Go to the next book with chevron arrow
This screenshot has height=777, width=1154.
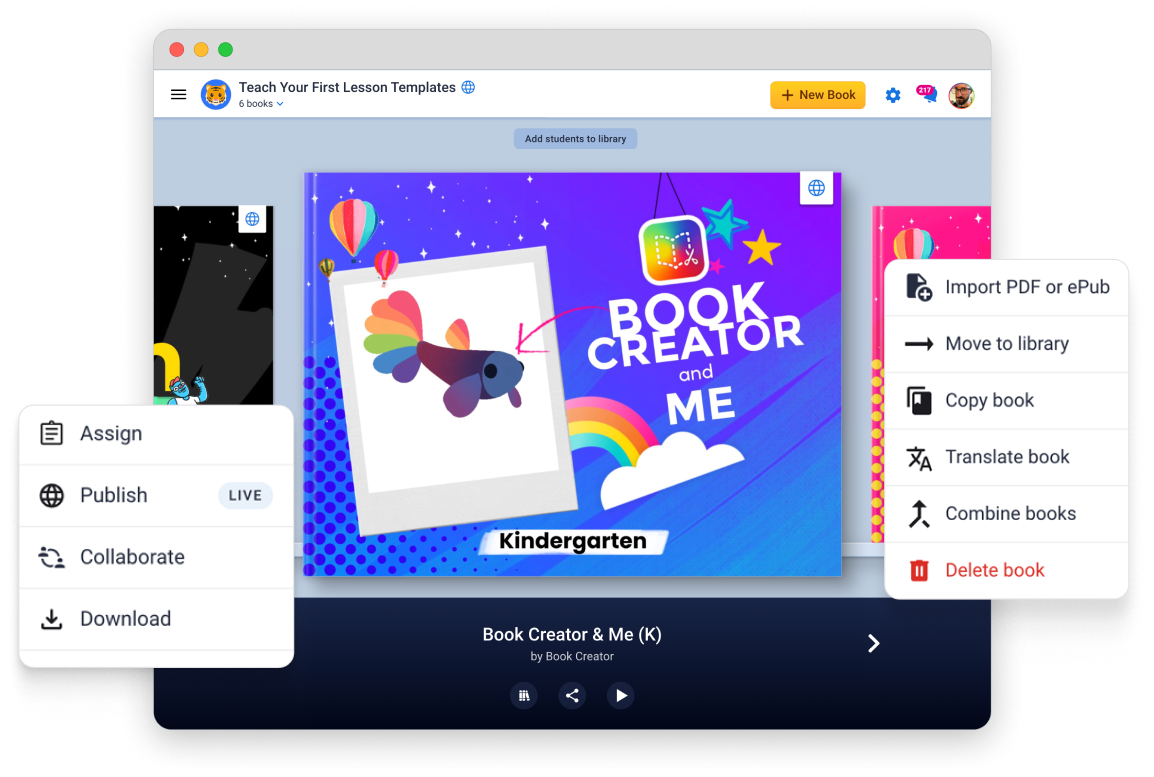pos(874,644)
